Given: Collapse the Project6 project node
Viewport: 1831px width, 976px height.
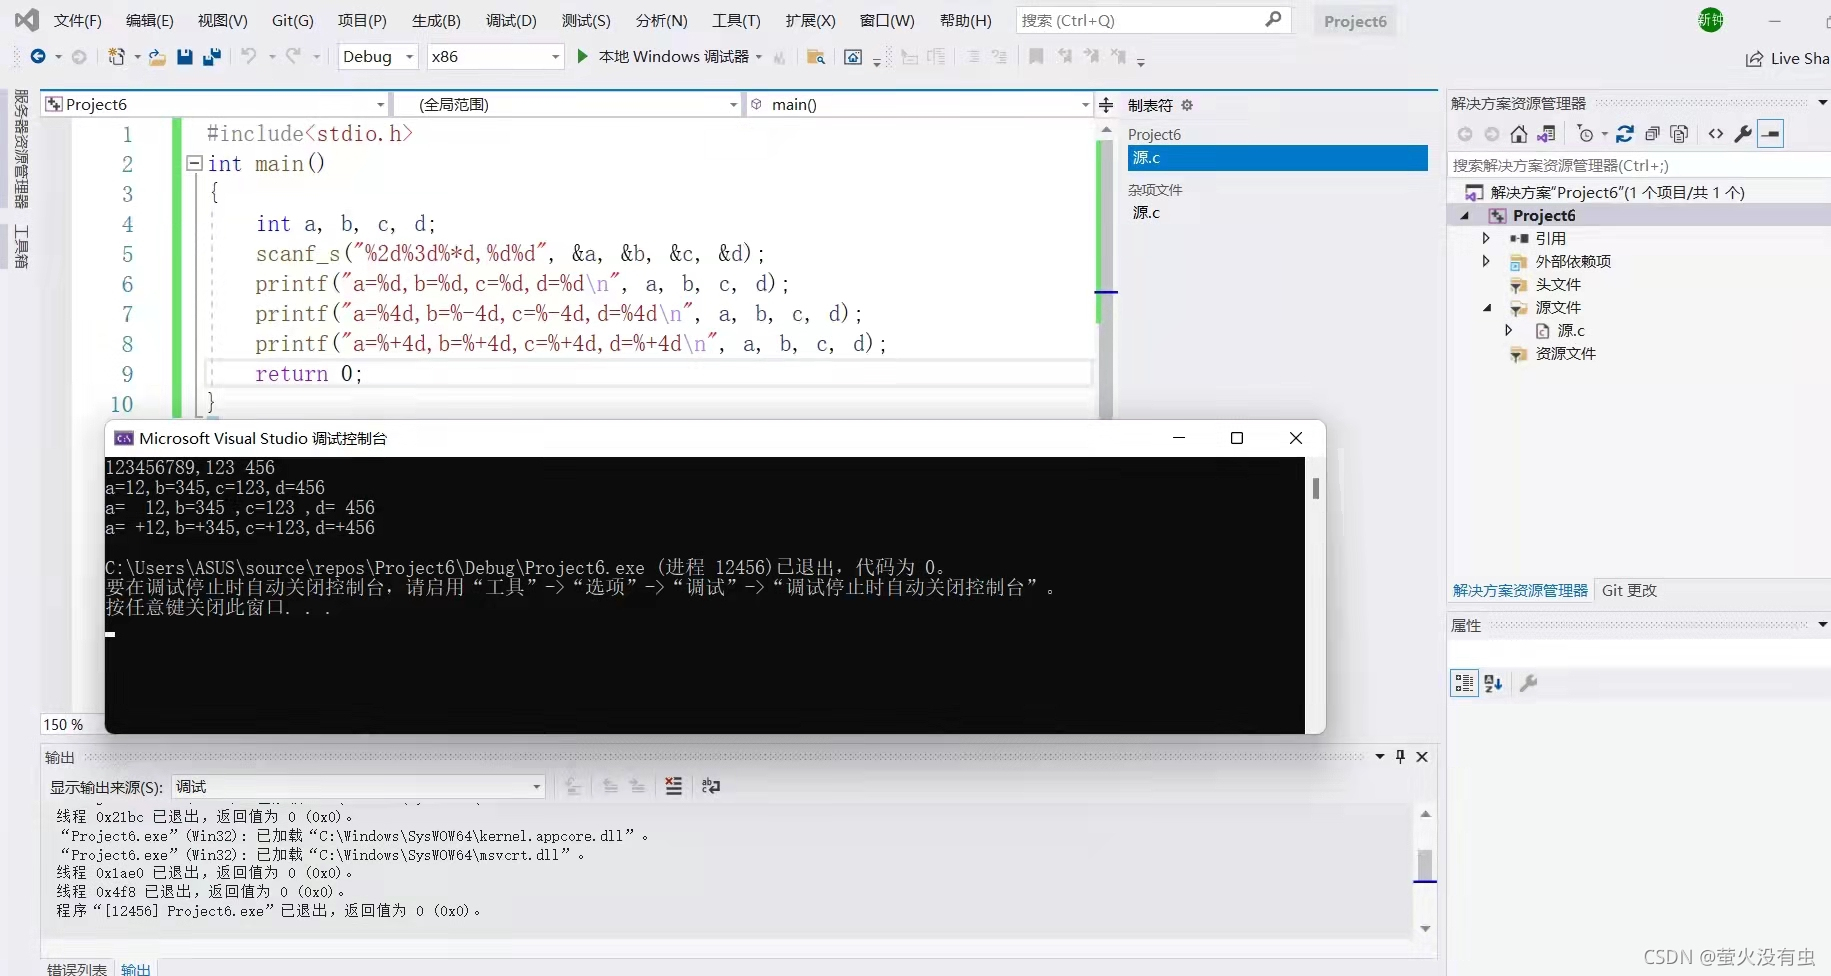Looking at the screenshot, I should (x=1465, y=216).
